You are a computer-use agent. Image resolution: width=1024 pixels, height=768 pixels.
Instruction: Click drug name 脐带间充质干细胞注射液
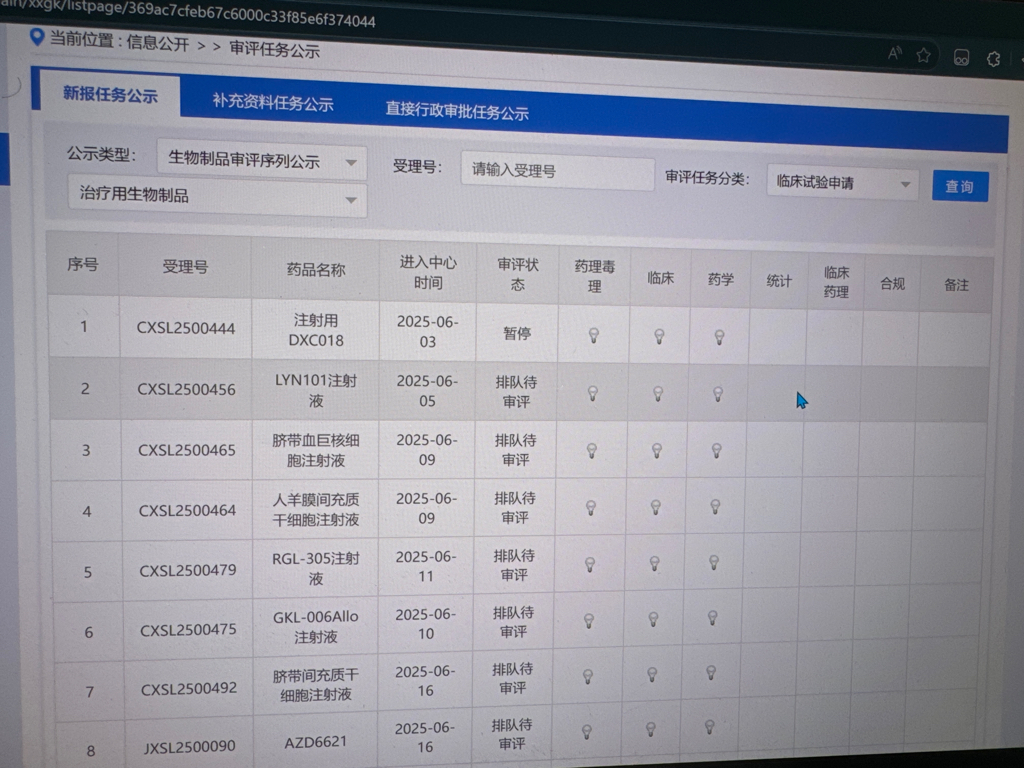[316, 685]
